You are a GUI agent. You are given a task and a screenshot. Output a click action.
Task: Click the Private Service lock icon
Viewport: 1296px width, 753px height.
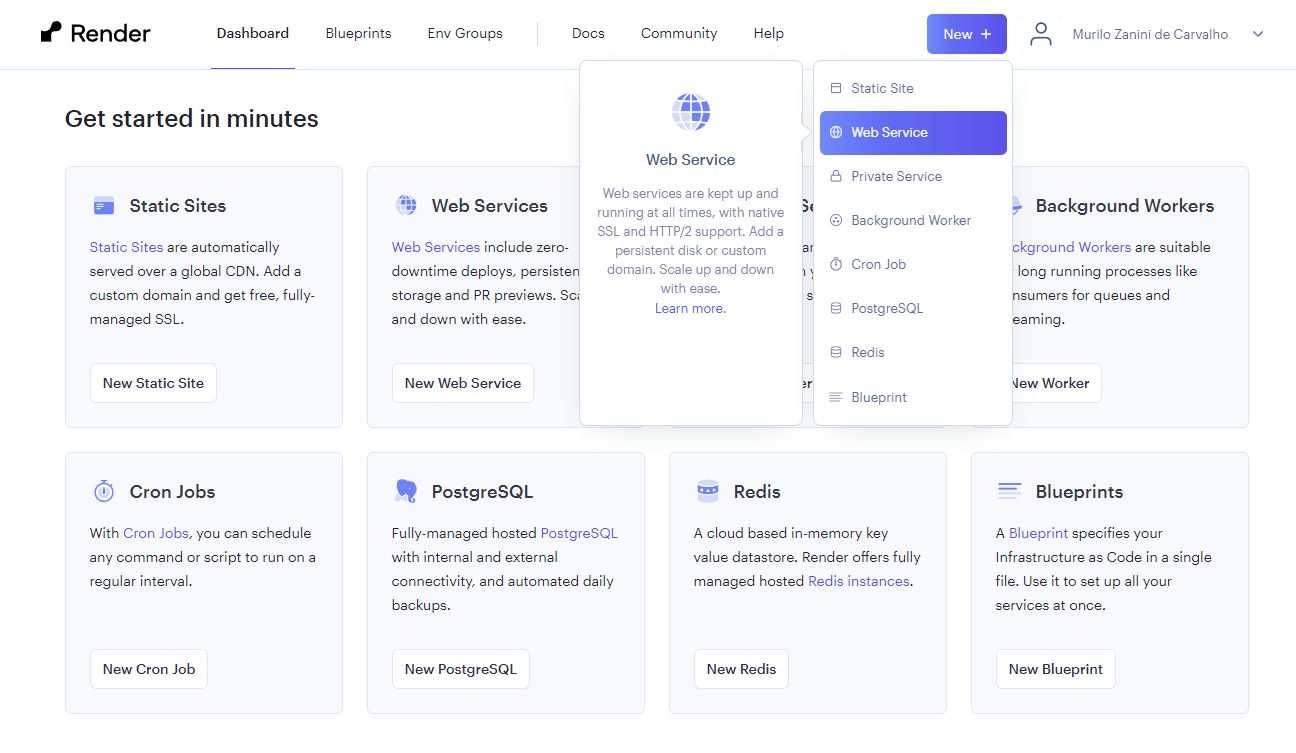836,176
